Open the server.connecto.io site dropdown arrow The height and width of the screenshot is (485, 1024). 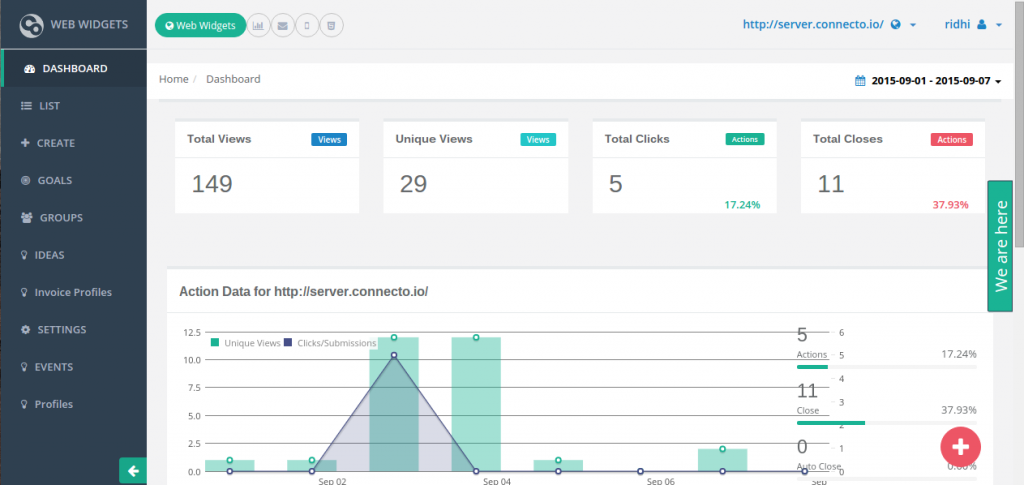tap(913, 25)
